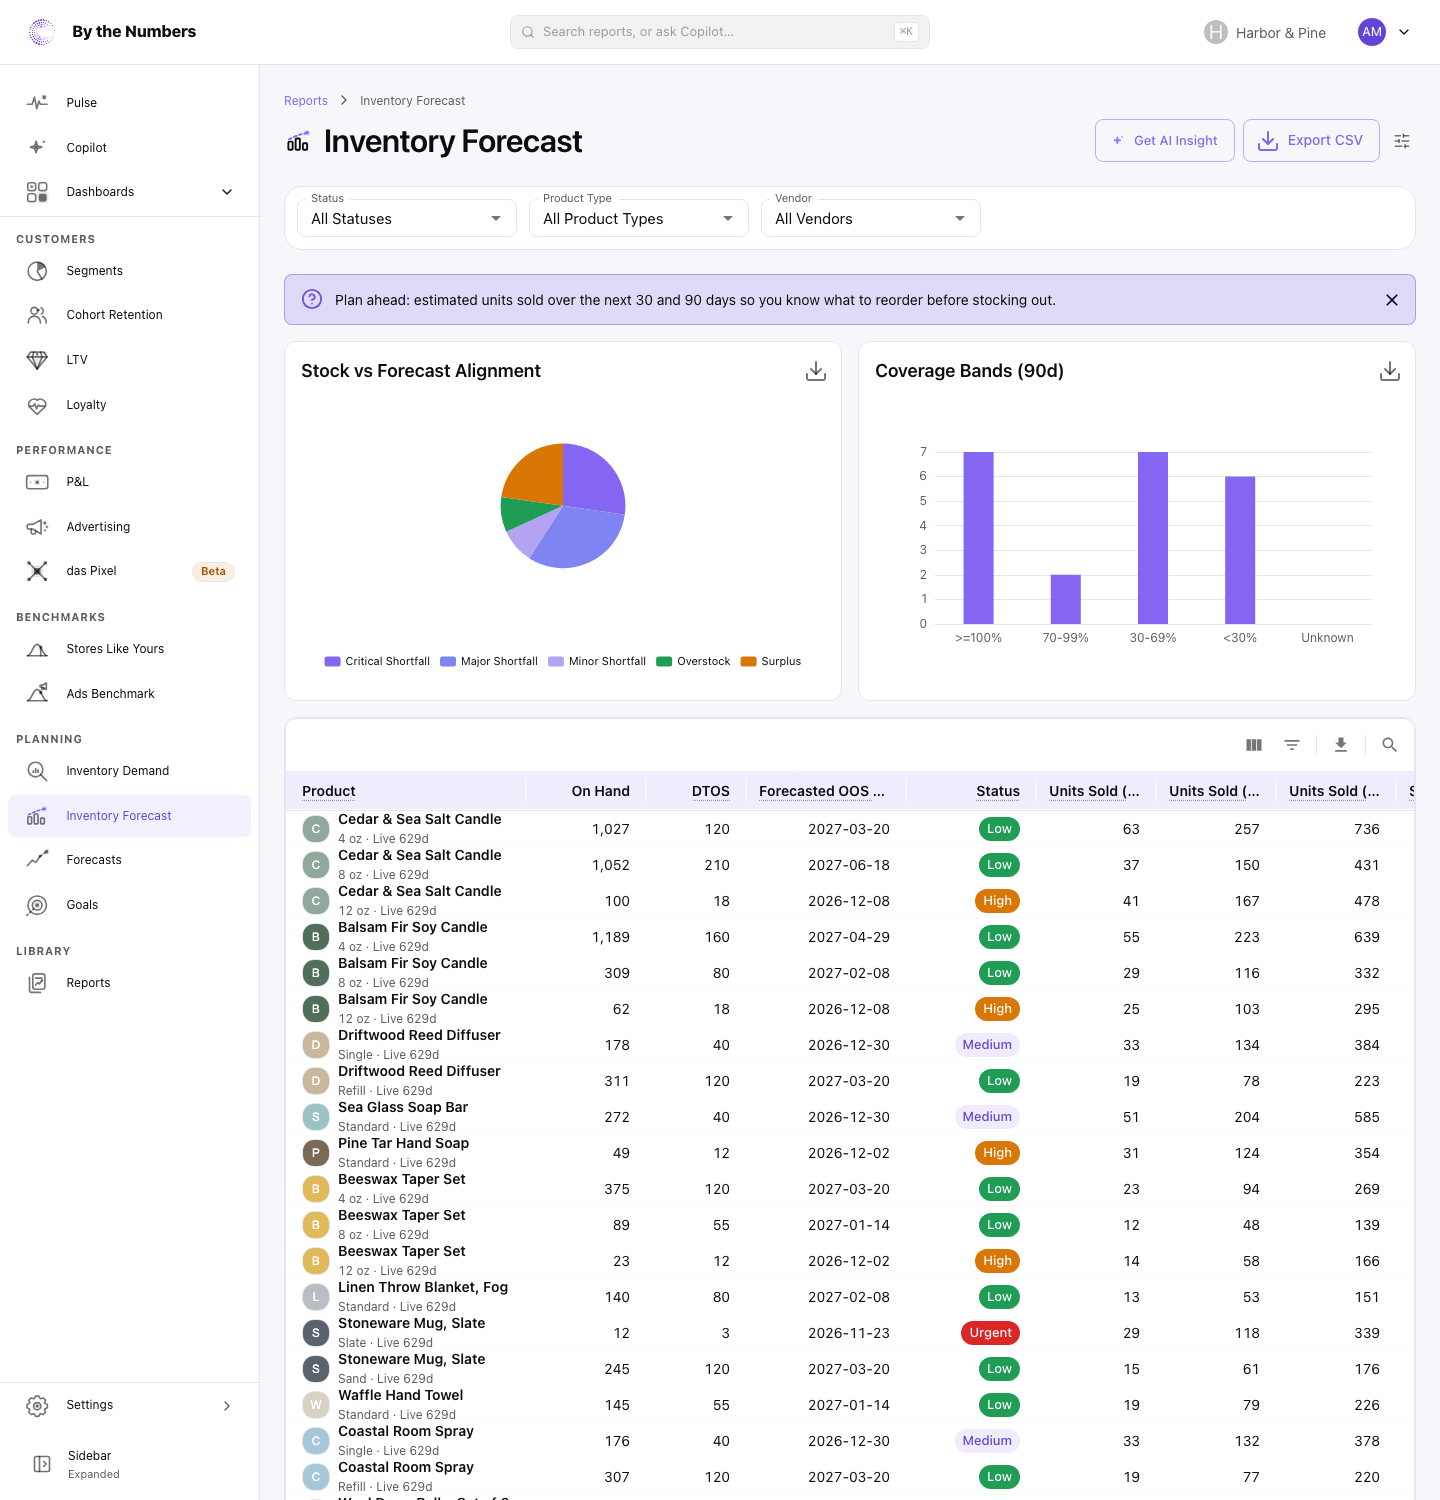
Task: Open table column visibility icon
Action: coord(1254,745)
